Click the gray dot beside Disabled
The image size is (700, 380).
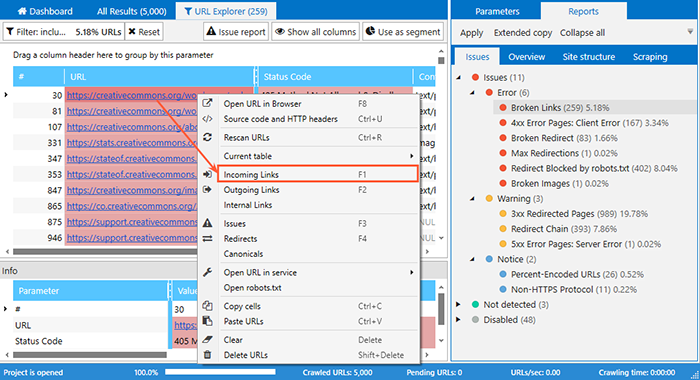click(x=475, y=320)
